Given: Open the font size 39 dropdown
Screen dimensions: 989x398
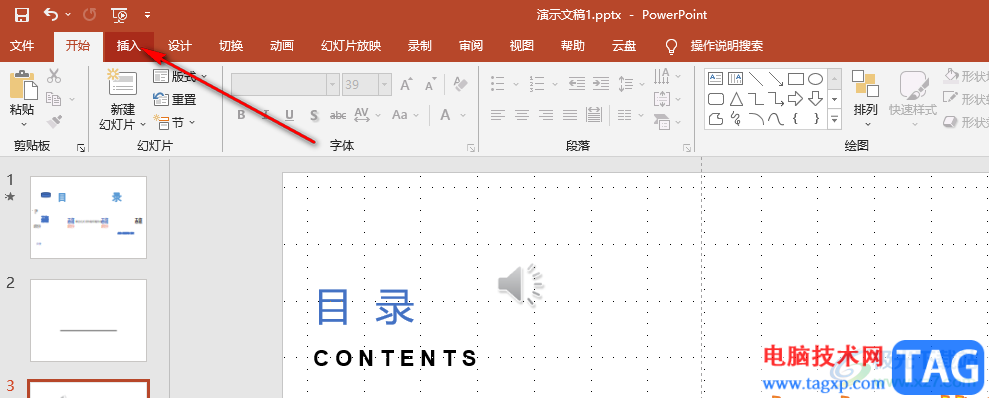Looking at the screenshot, I should (384, 84).
